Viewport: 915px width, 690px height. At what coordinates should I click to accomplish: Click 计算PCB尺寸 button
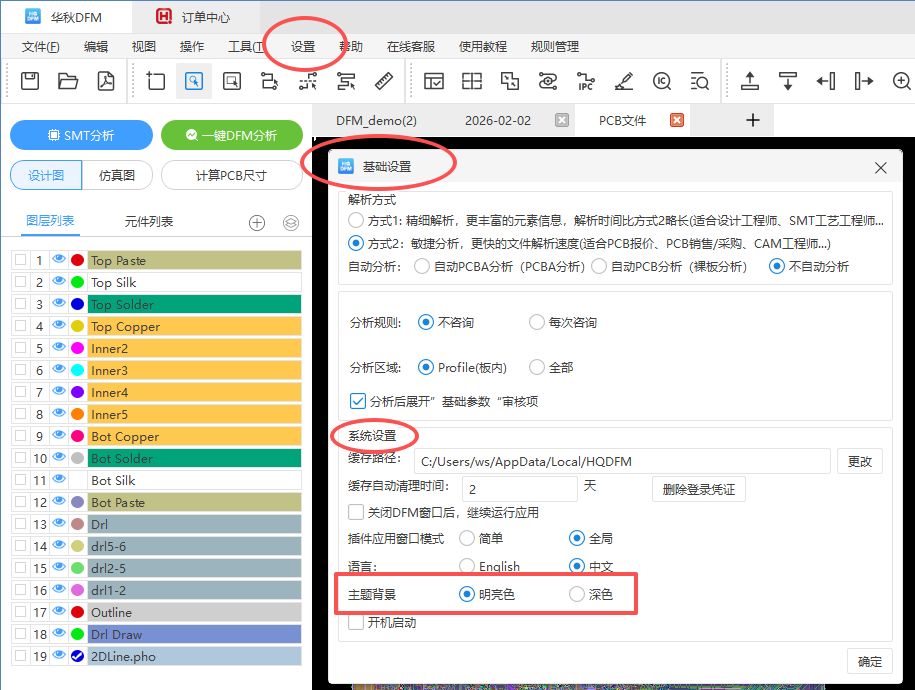231,175
